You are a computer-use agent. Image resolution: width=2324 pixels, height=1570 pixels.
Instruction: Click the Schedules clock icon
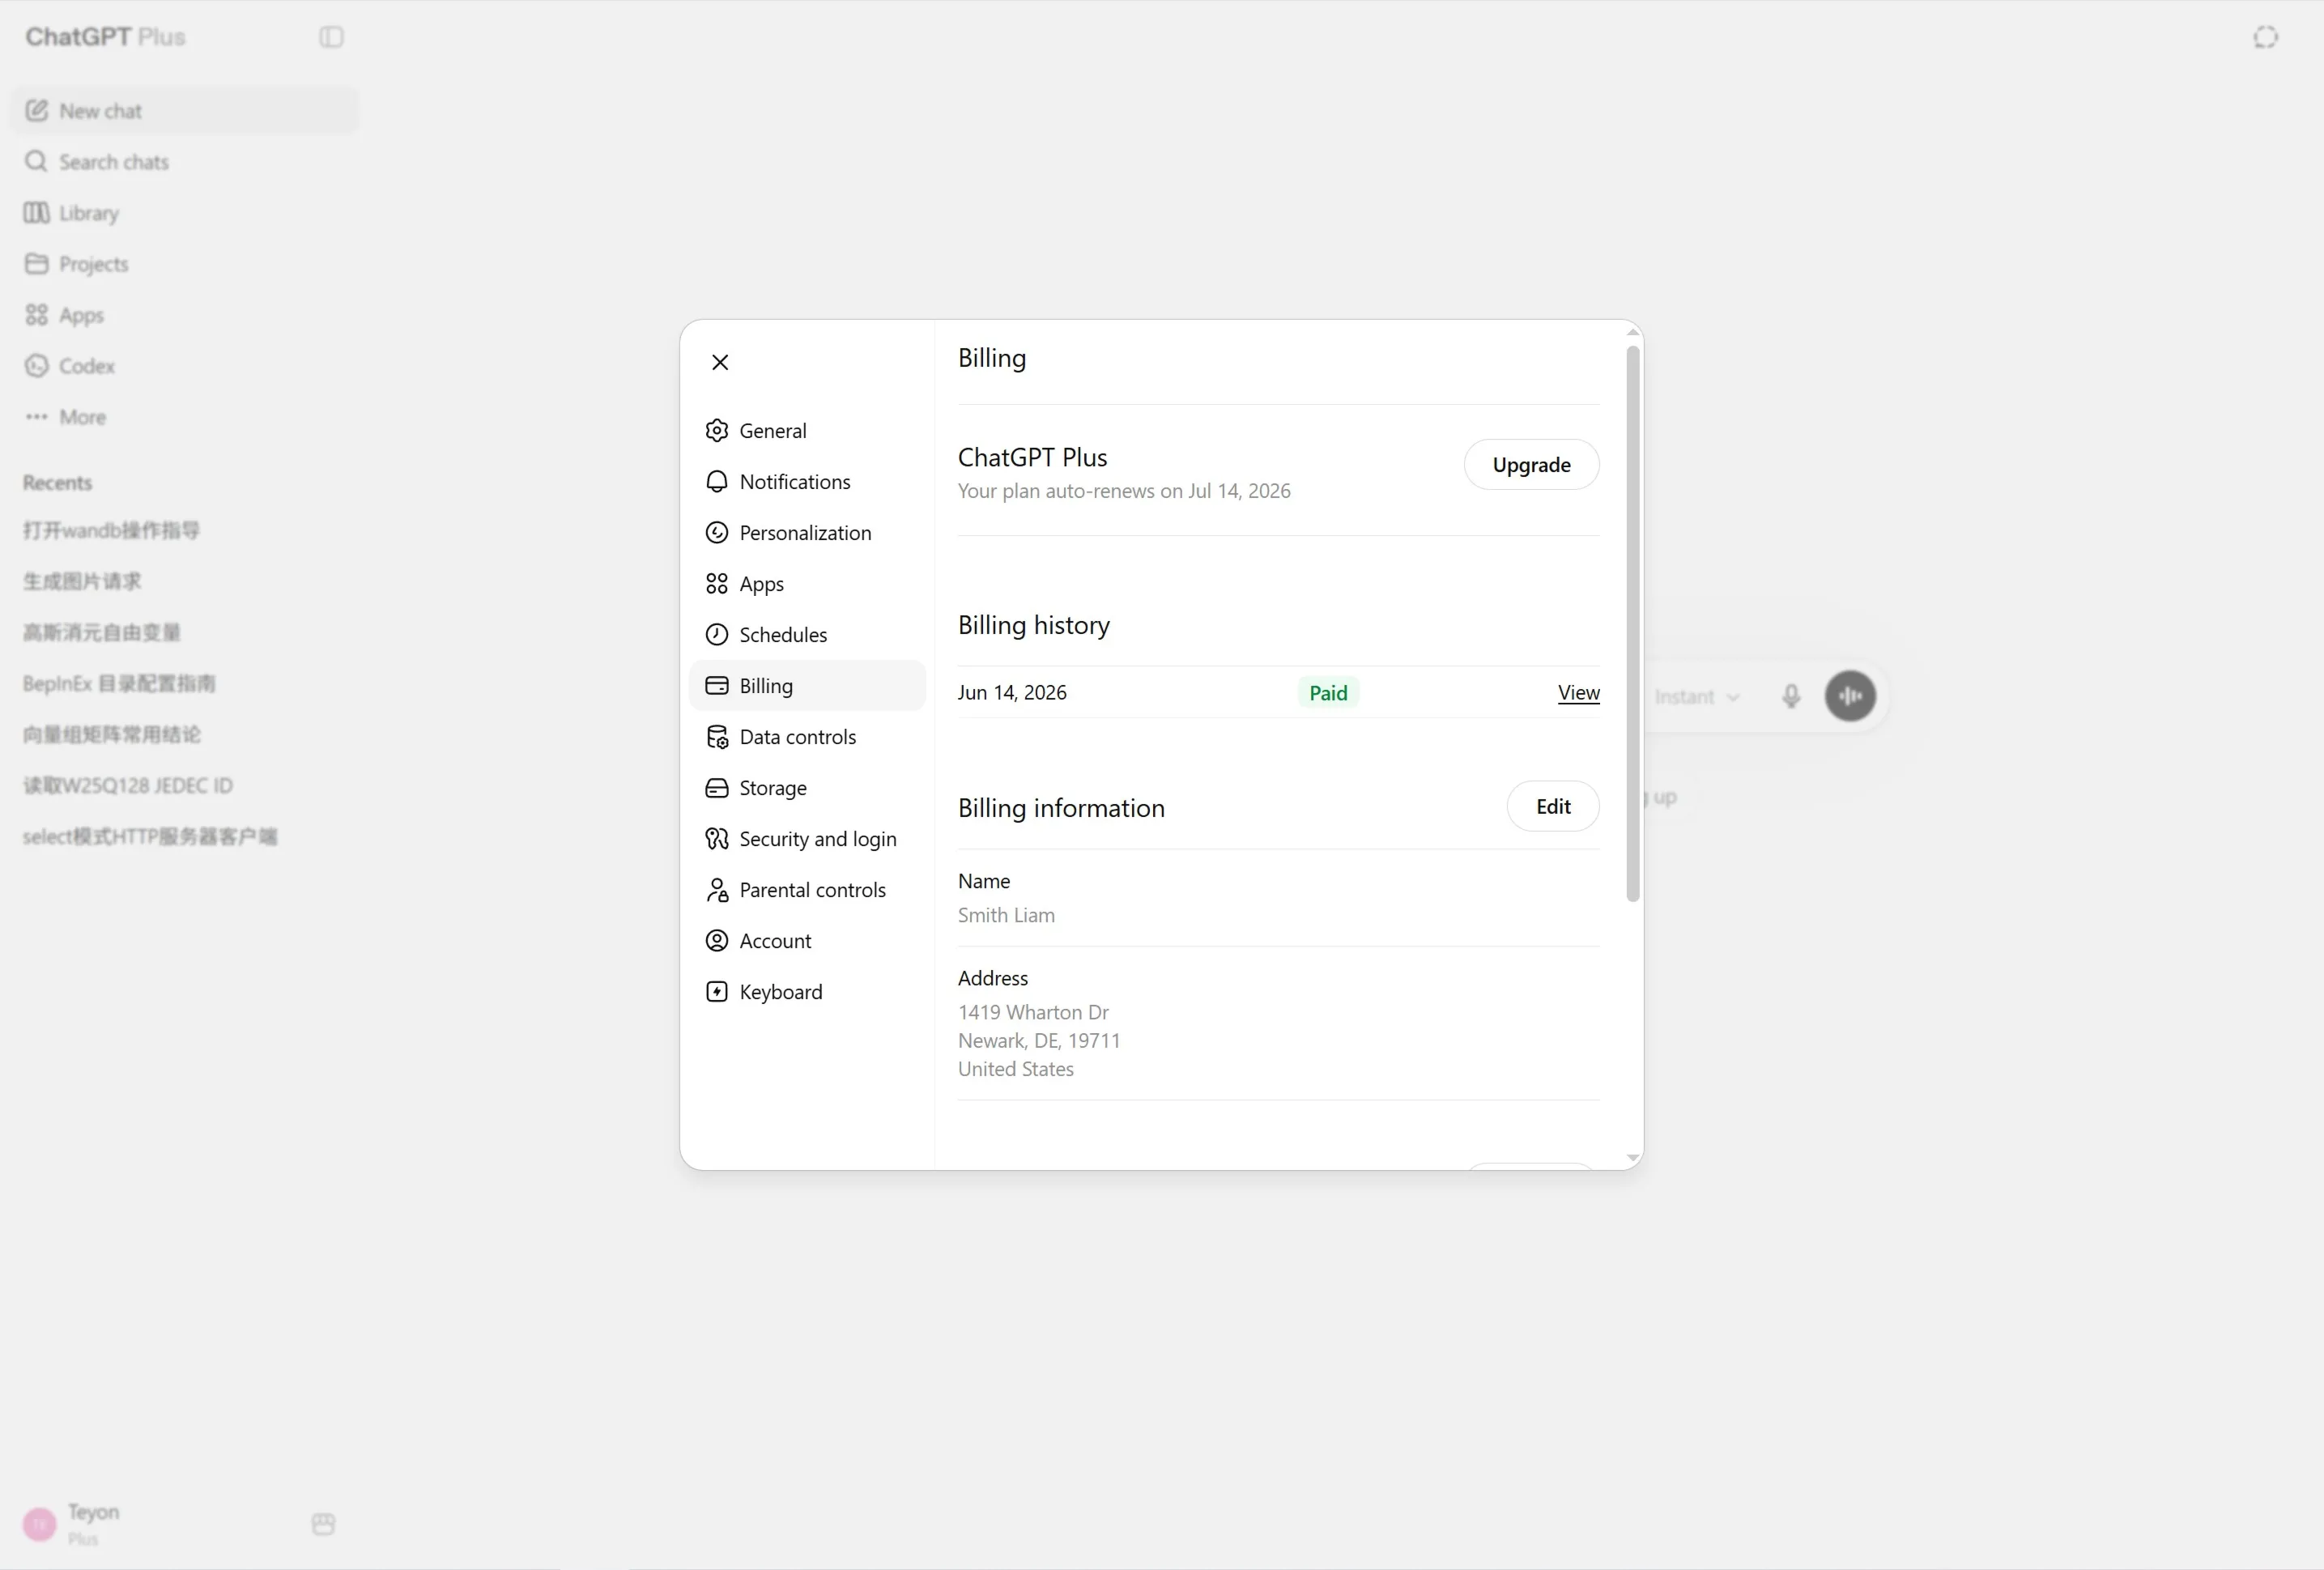click(717, 635)
